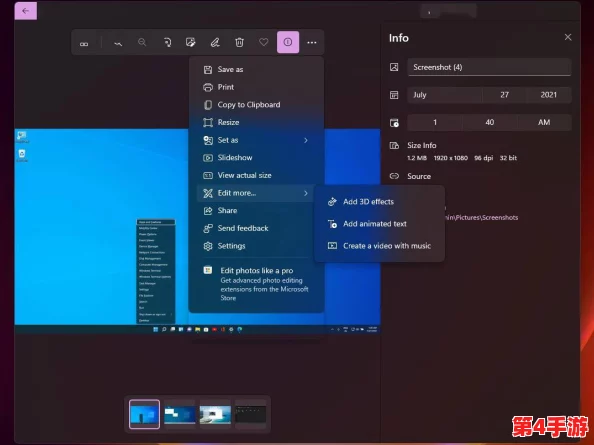Screen dimensions: 594x445
Task: Click the Size Info label
Action: click(x=422, y=145)
